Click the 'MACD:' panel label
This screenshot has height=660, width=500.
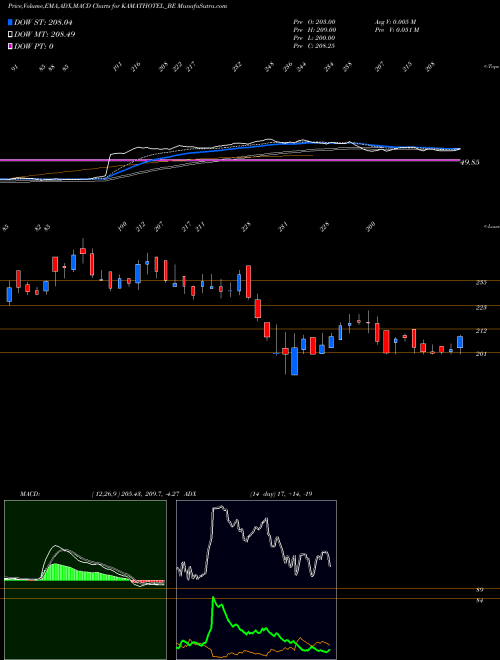(x=30, y=494)
